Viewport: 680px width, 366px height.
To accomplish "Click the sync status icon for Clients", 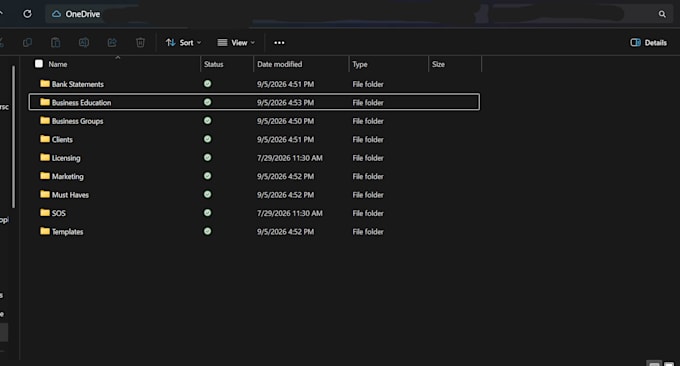I will click(x=208, y=139).
